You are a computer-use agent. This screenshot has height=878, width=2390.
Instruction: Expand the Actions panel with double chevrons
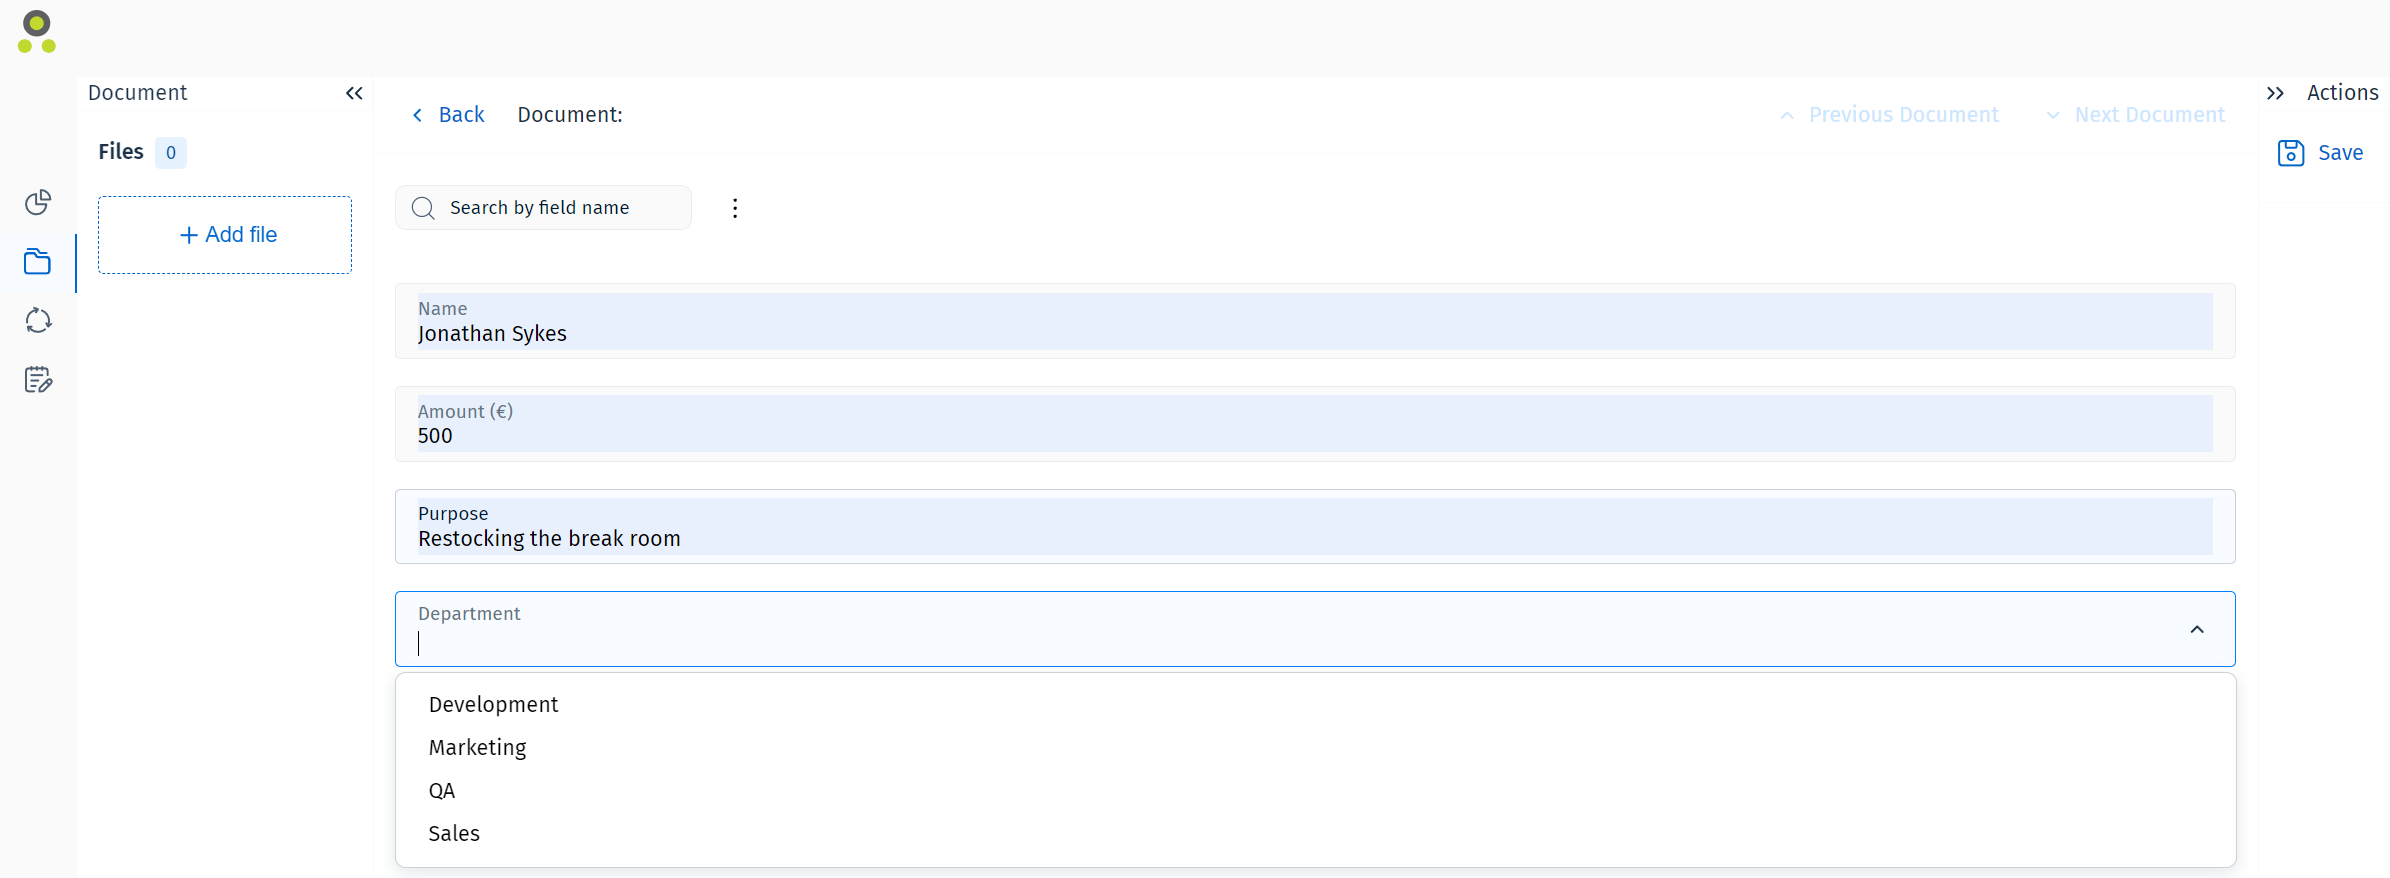tap(2274, 92)
